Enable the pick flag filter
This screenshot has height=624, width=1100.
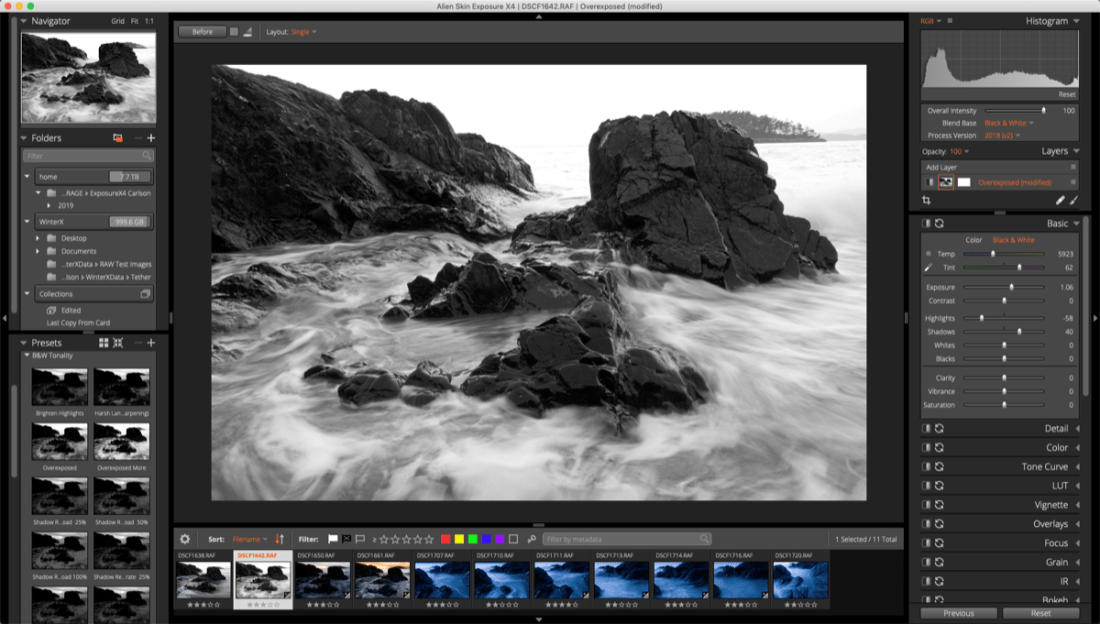point(333,539)
